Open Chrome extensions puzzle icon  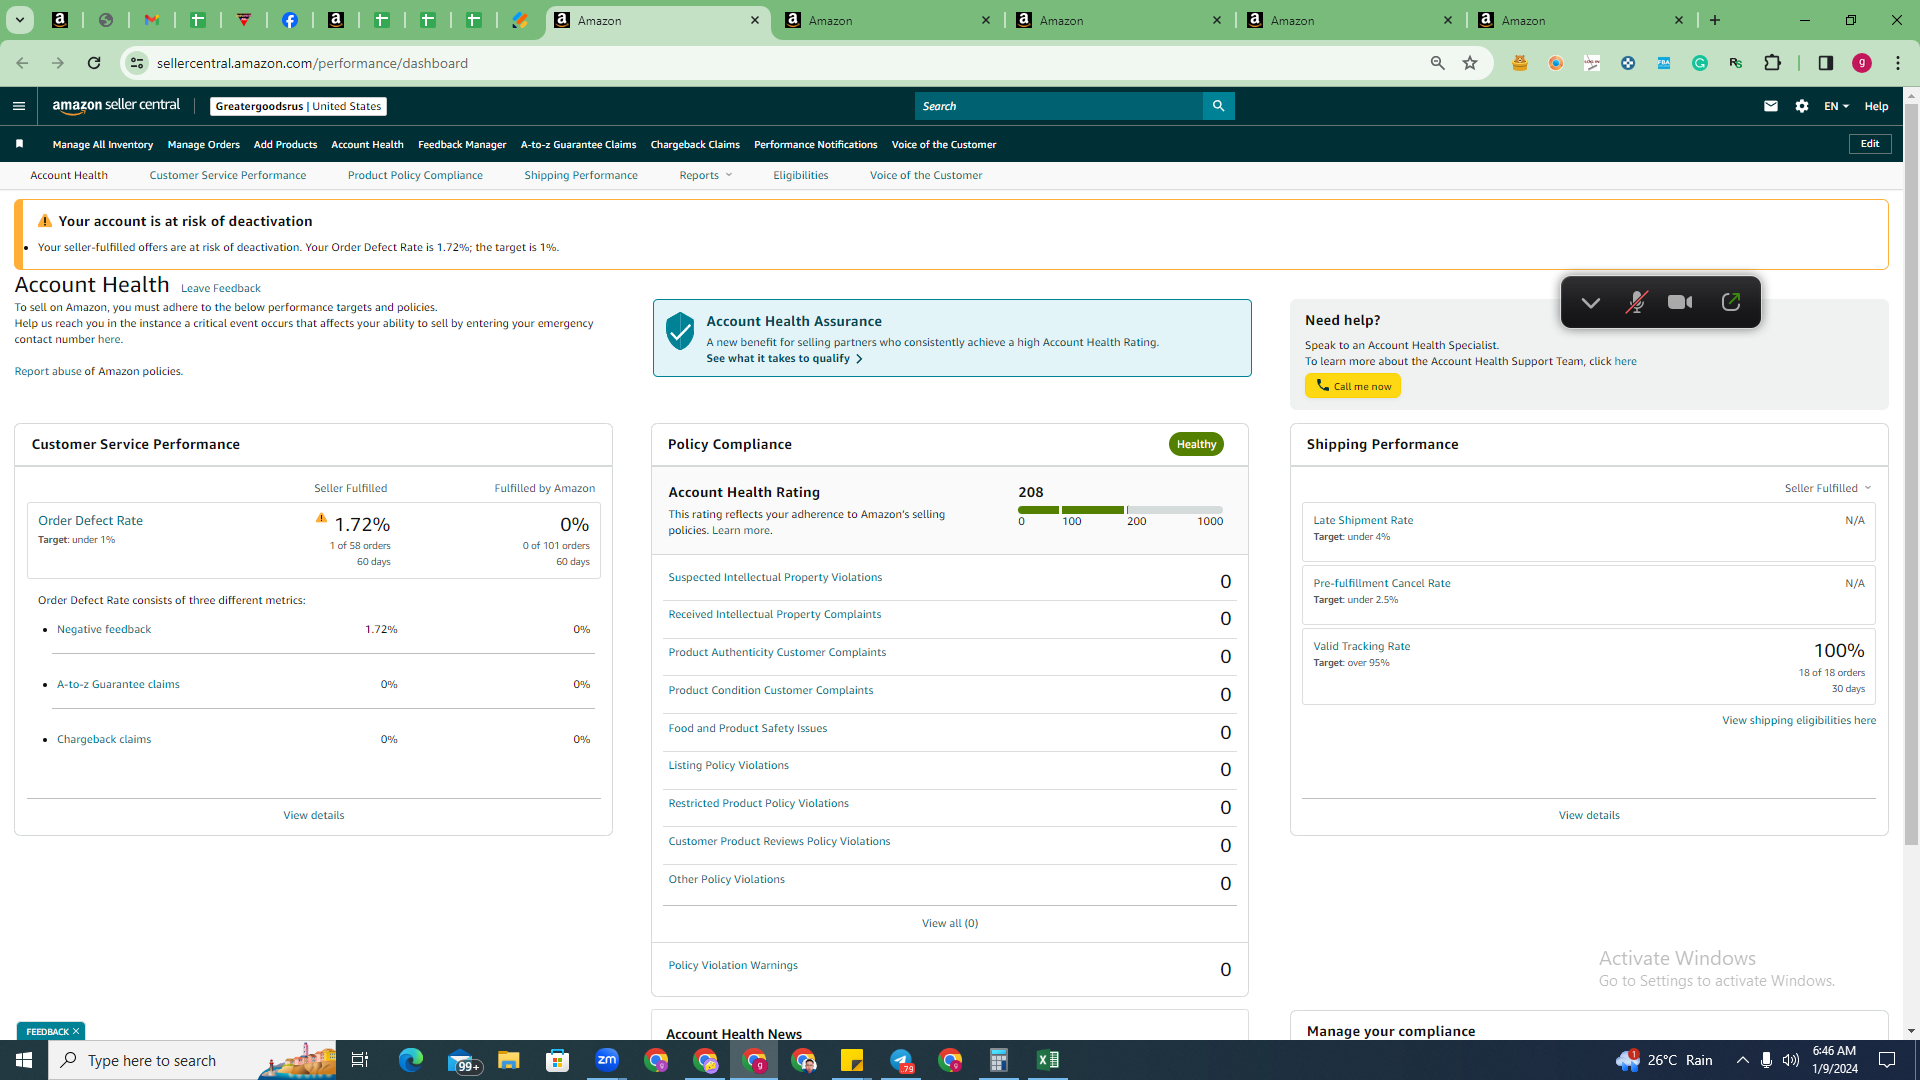(x=1772, y=63)
